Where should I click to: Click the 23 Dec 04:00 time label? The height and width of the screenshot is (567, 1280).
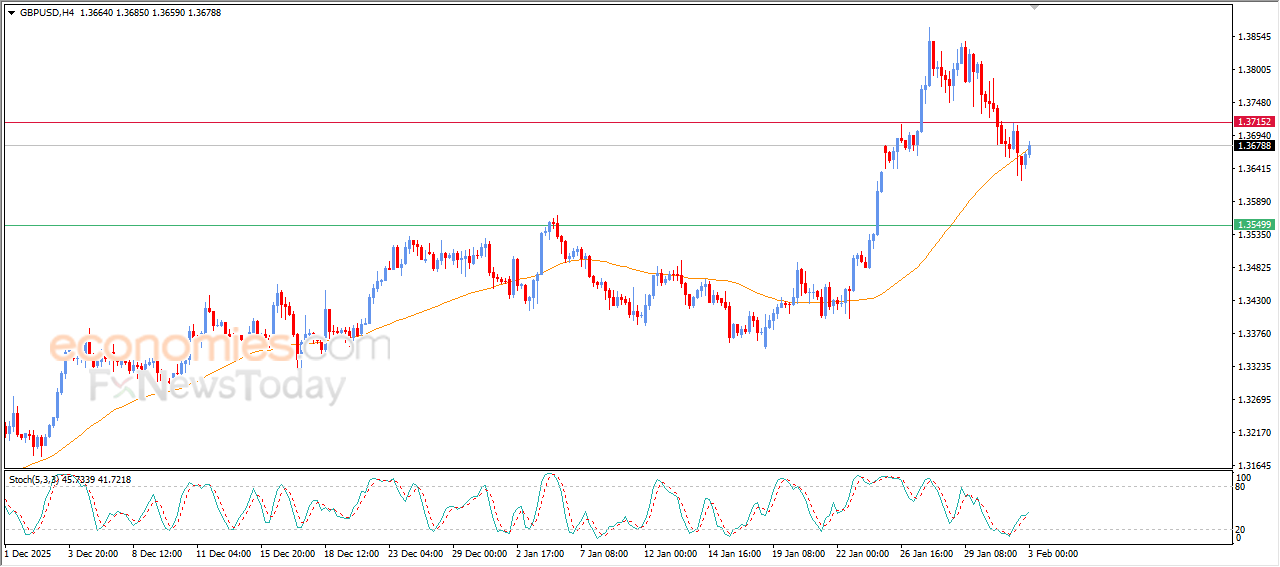pos(415,553)
